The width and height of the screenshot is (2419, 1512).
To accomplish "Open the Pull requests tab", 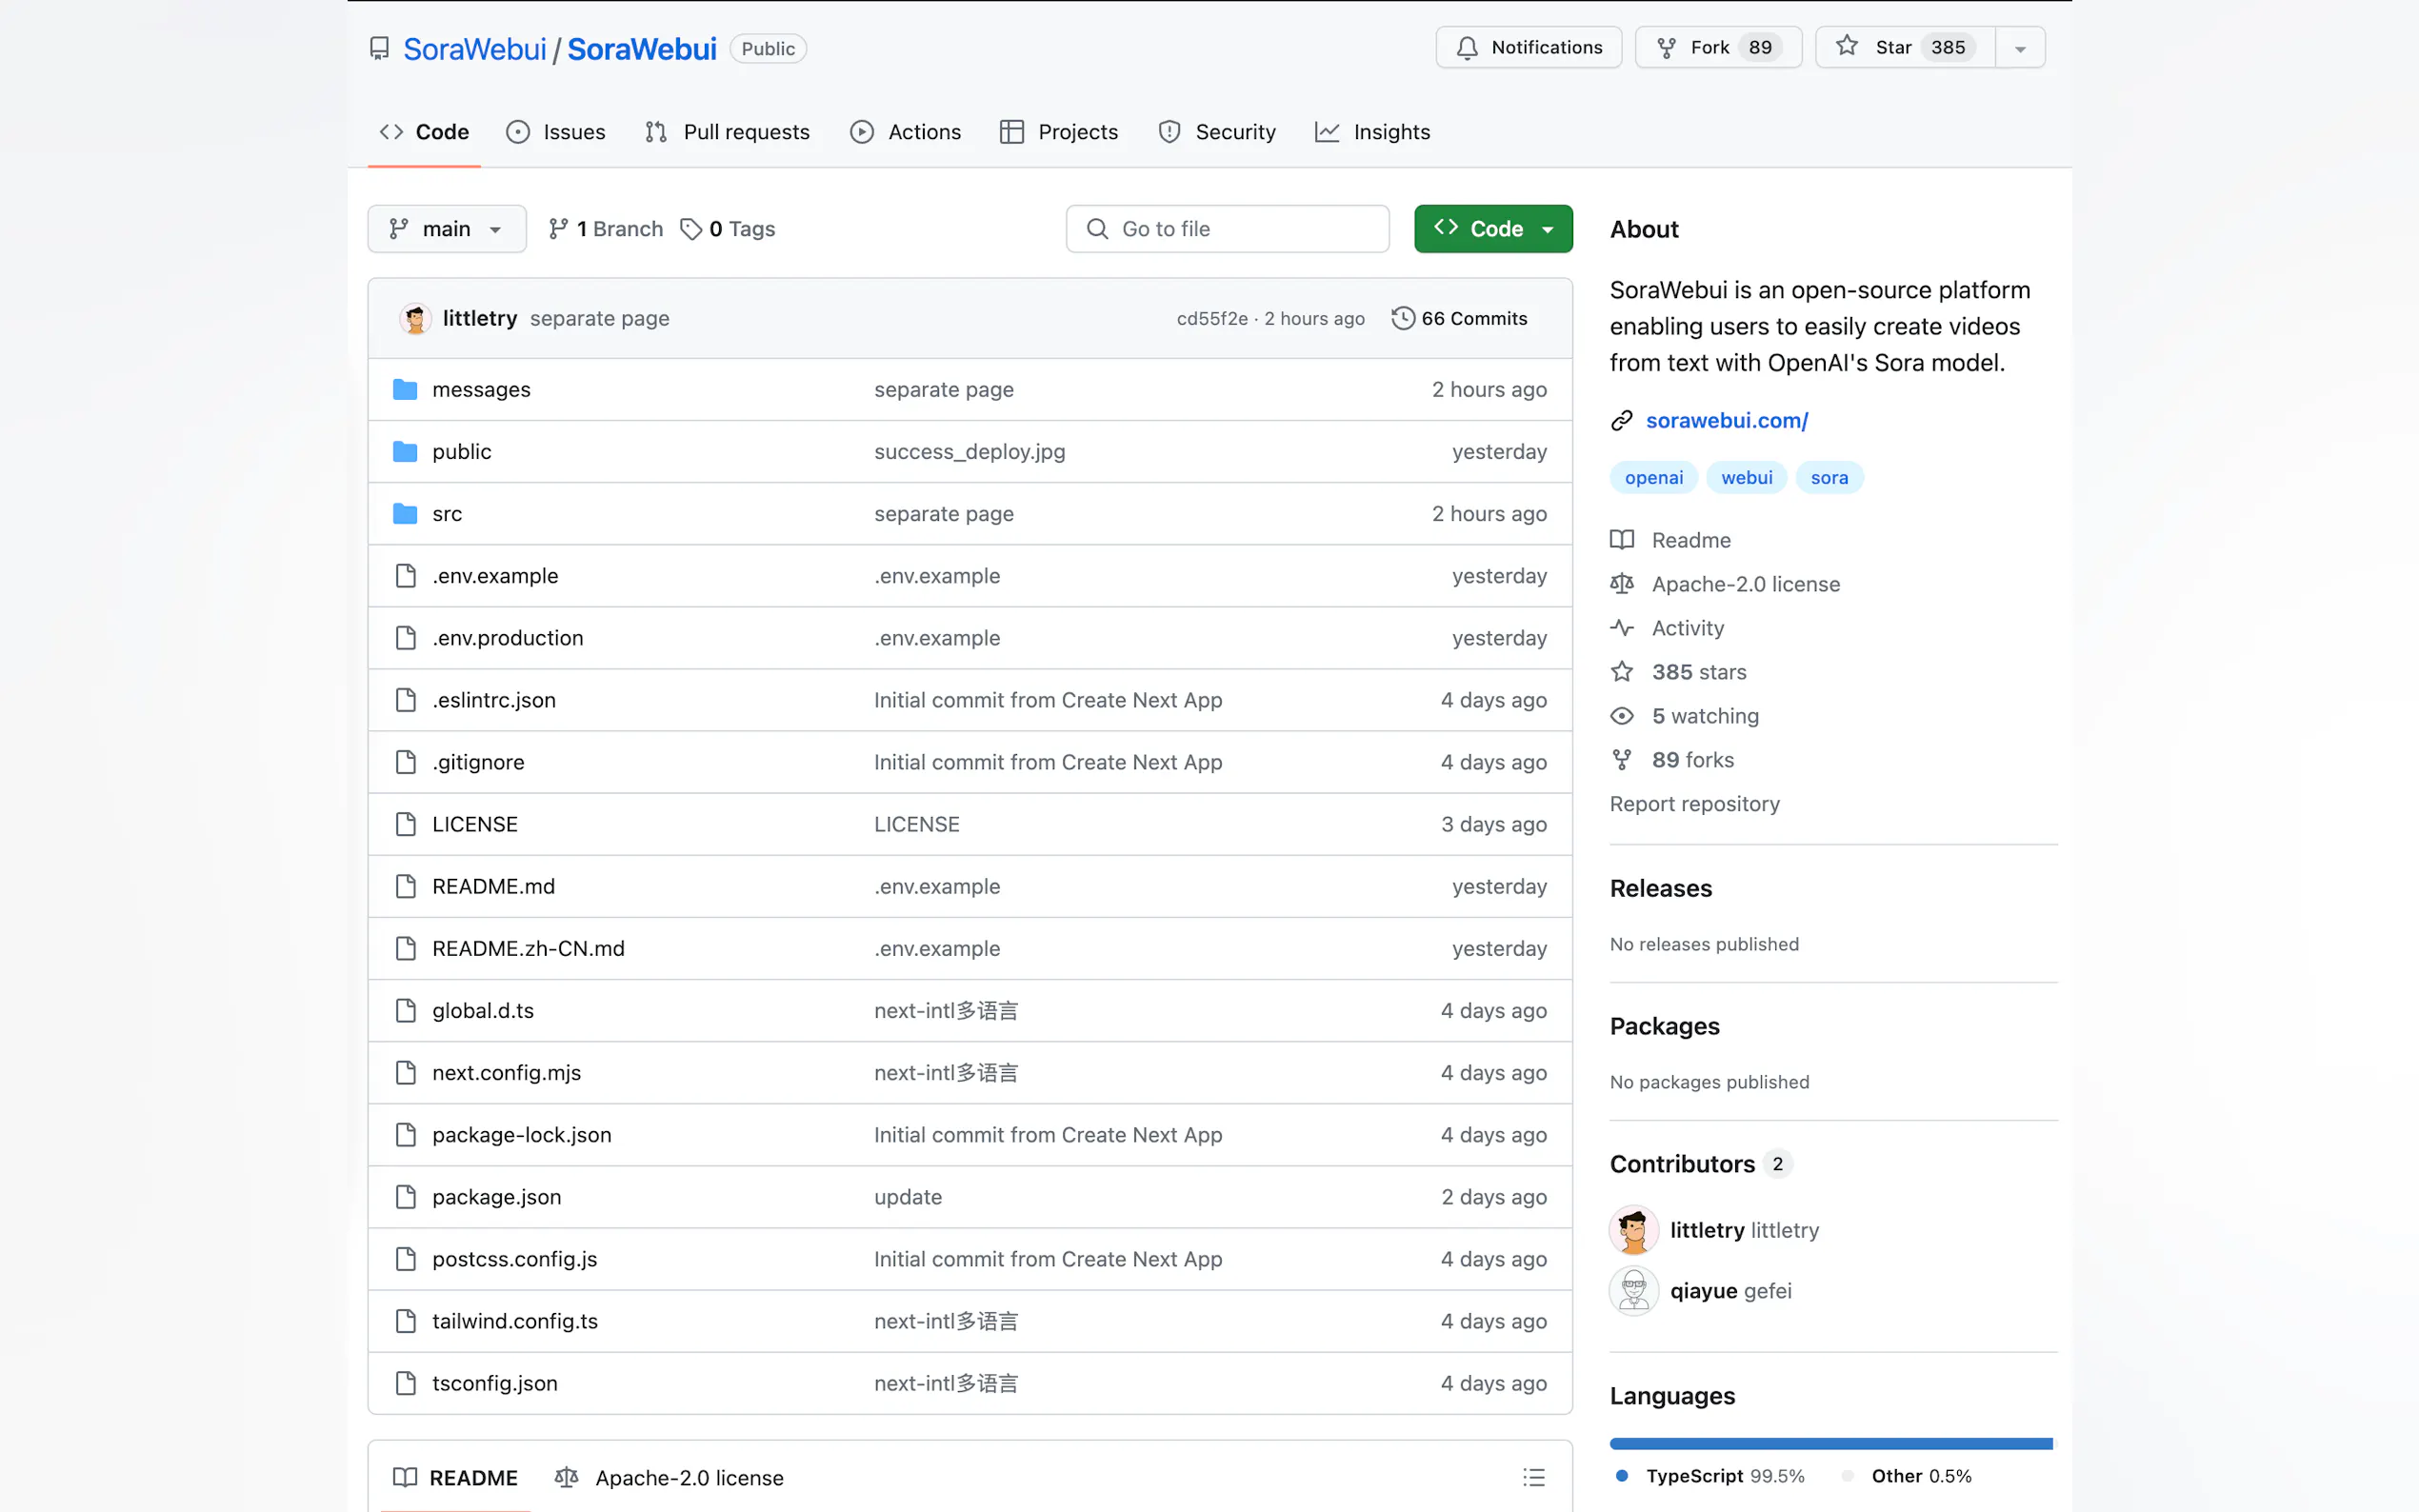I will pyautogui.click(x=727, y=132).
